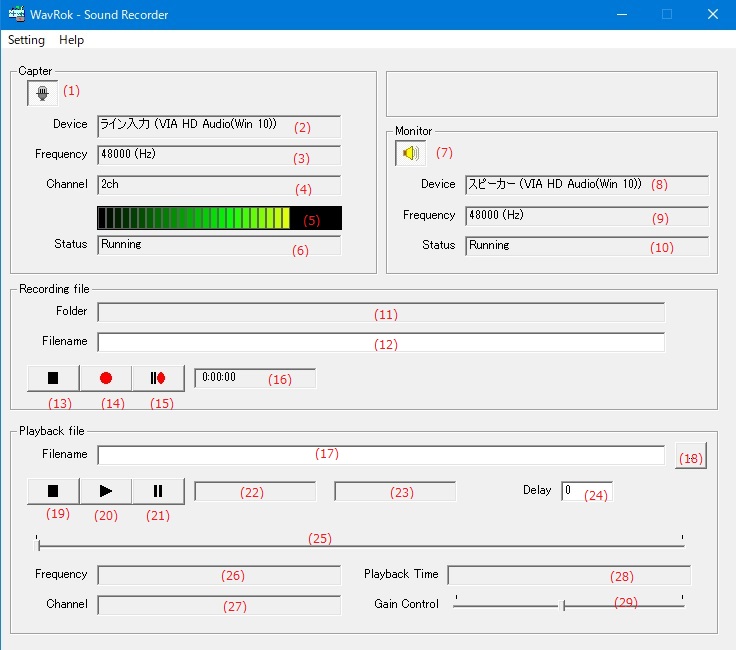Close the WavRok window
Screen dimensions: 736x650
[x=713, y=15]
